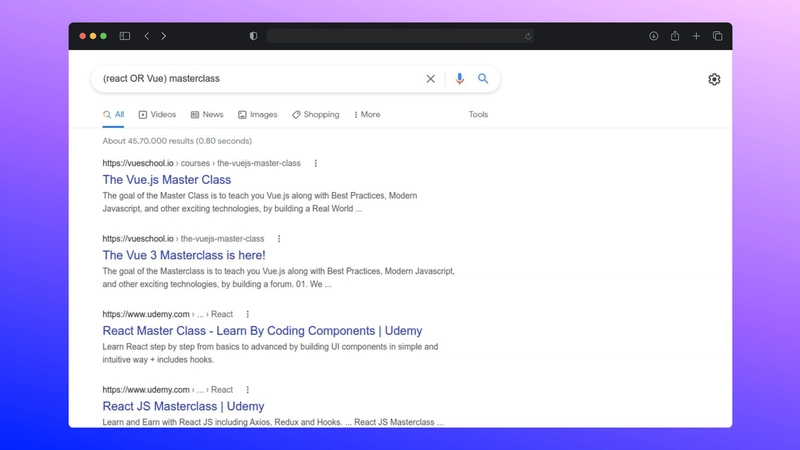Screen dimensions: 800x450
Task: Expand the More search categories menu
Action: point(367,115)
